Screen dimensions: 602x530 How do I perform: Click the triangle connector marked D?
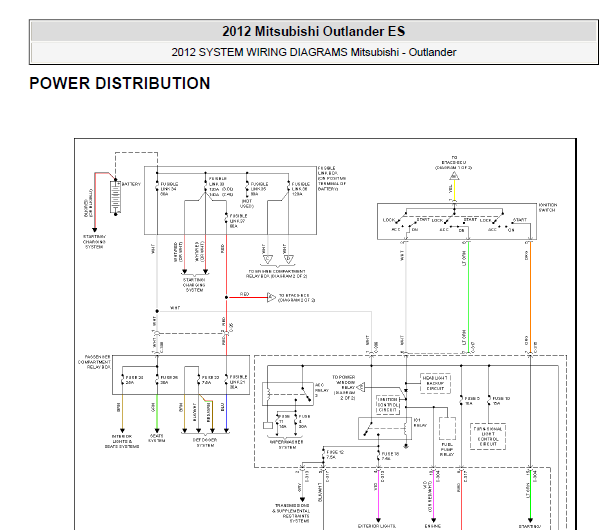click(x=289, y=260)
